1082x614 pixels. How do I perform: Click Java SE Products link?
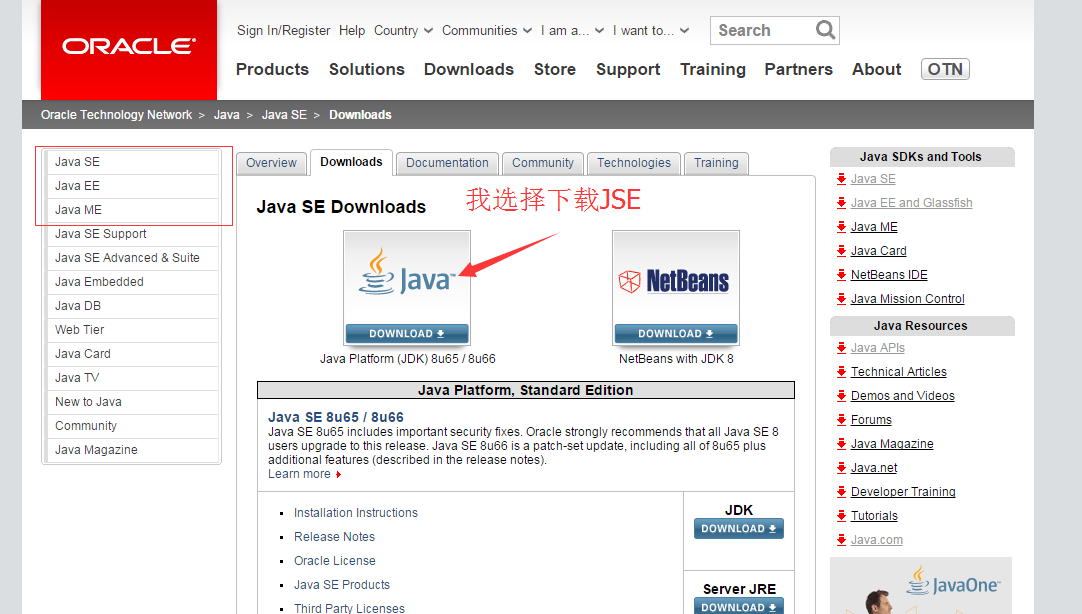342,585
